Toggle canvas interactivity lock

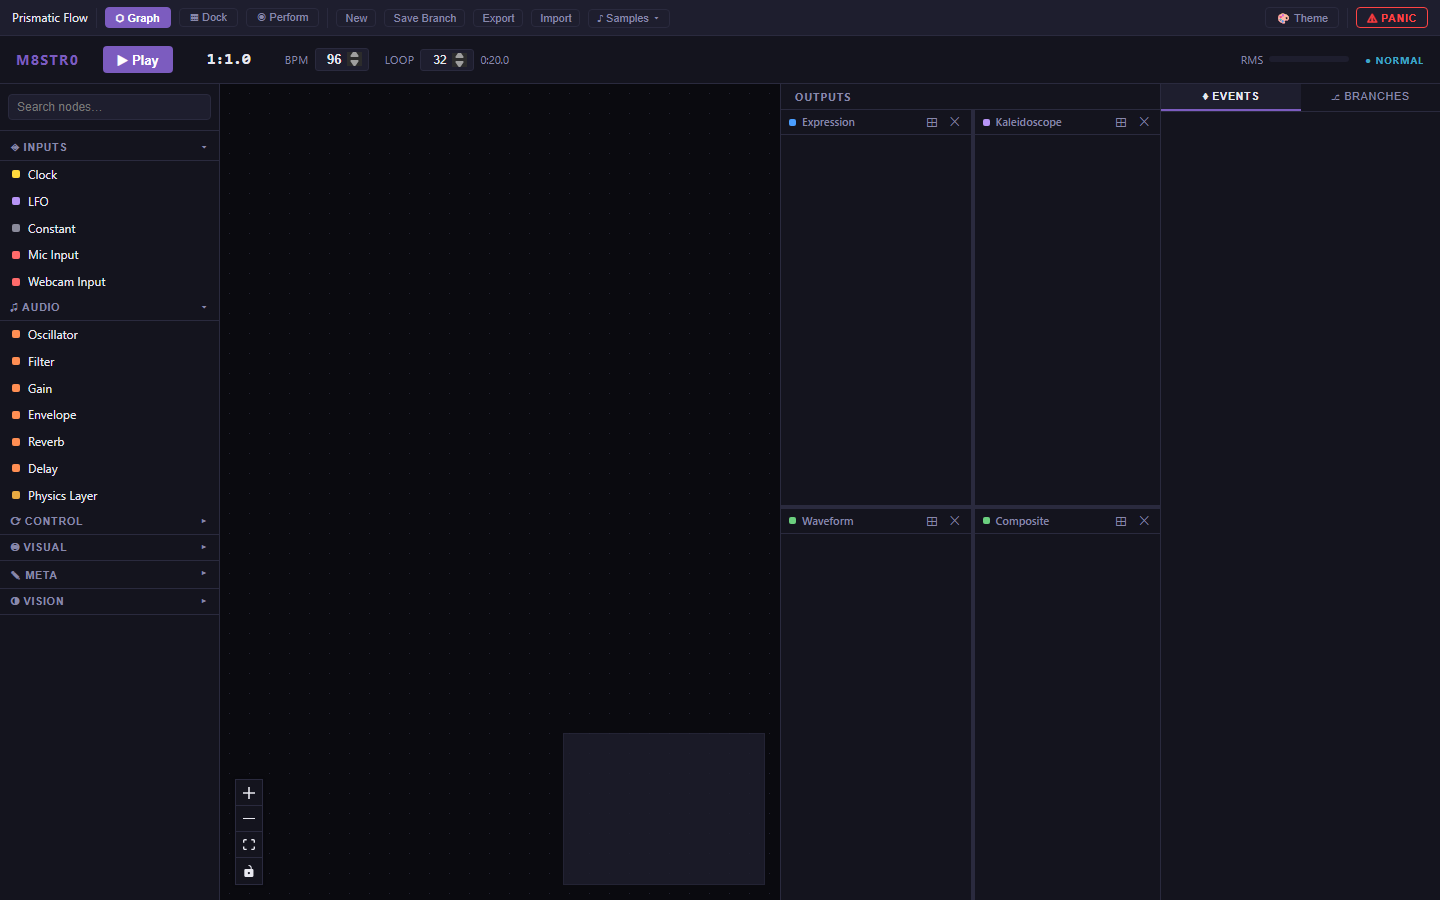pyautogui.click(x=249, y=871)
